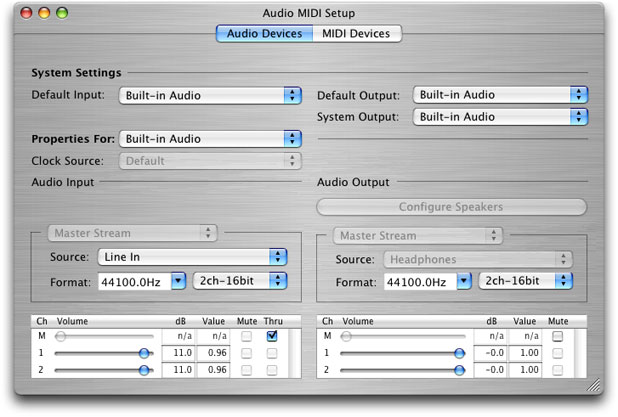Click the input table Volume column header
The width and height of the screenshot is (618, 417).
(72, 321)
